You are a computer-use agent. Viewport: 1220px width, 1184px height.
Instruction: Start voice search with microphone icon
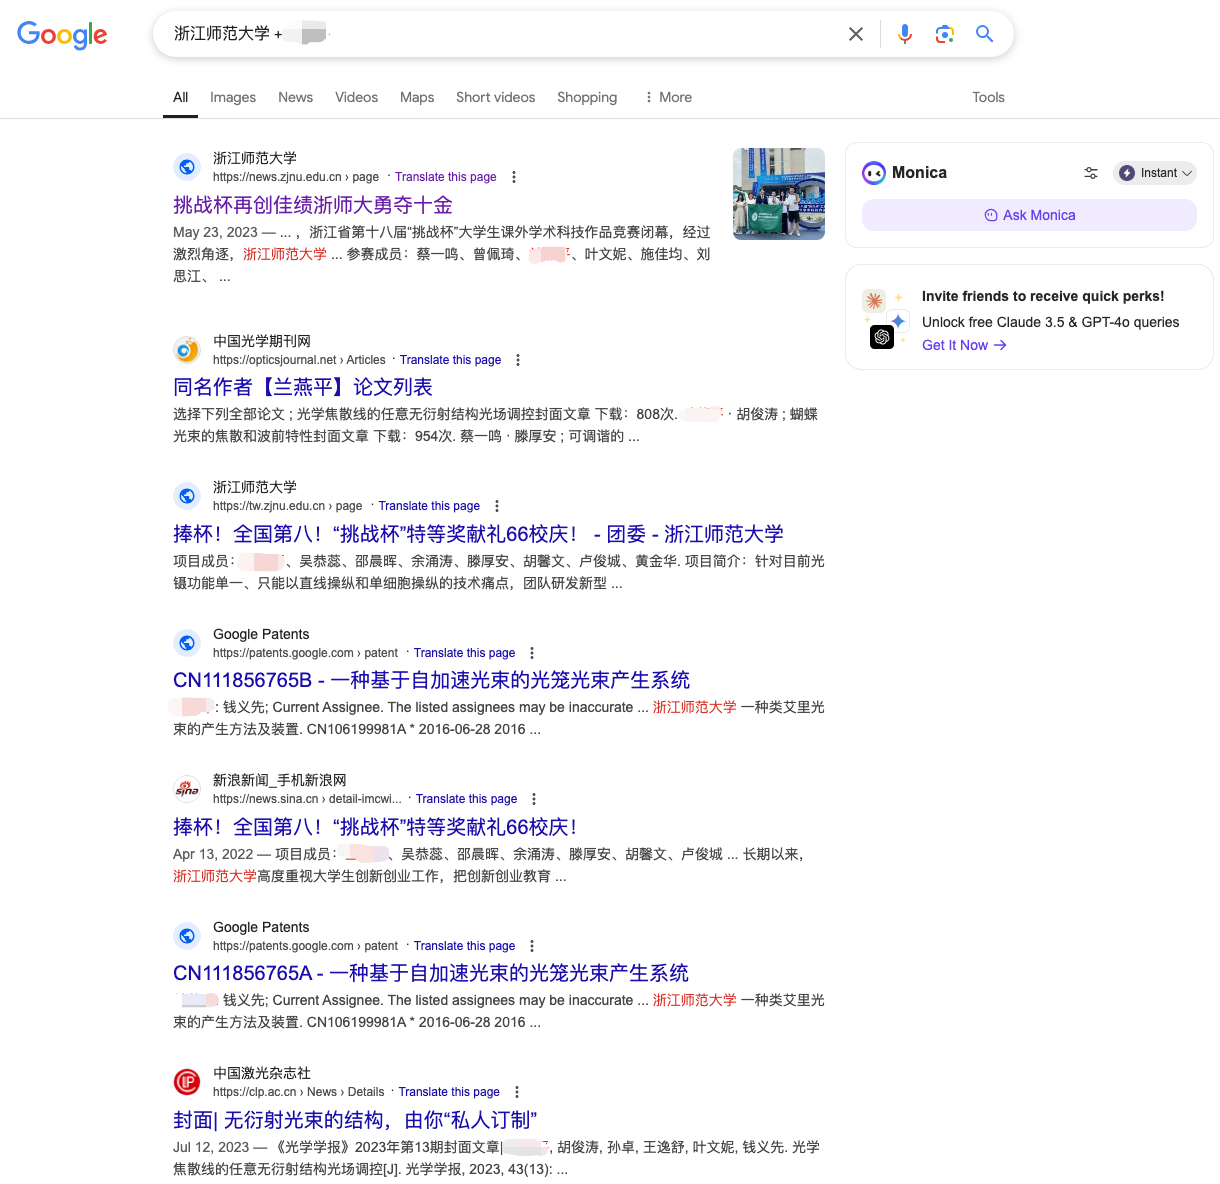click(904, 34)
